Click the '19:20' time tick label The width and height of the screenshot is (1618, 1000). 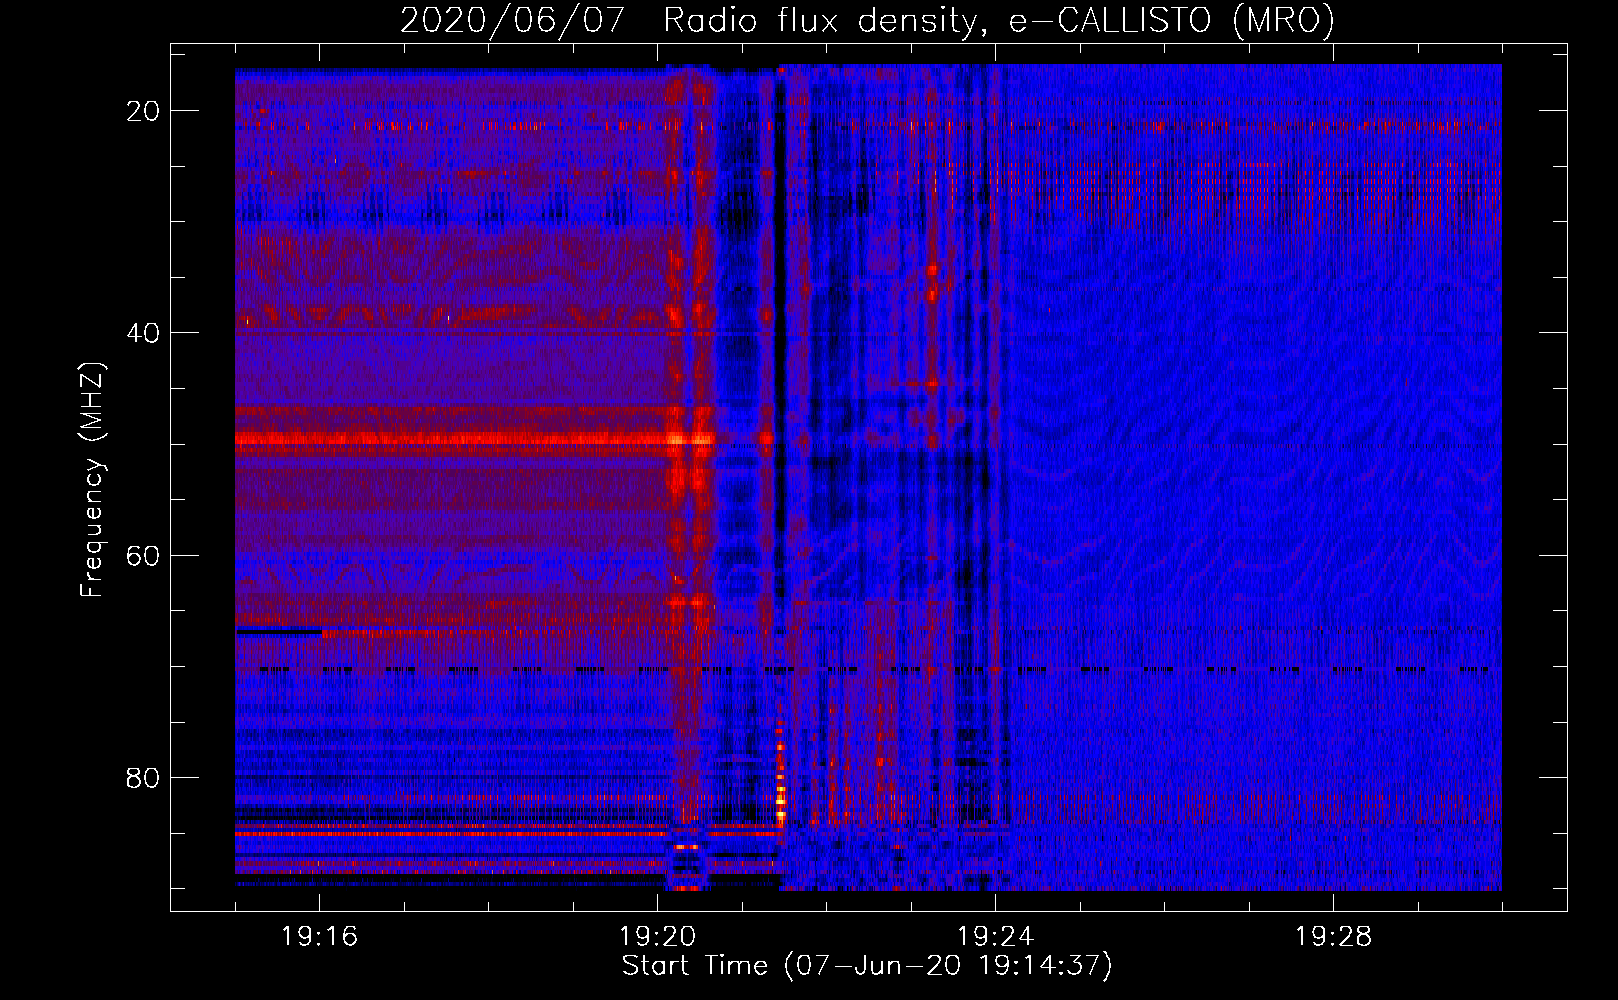tap(657, 937)
